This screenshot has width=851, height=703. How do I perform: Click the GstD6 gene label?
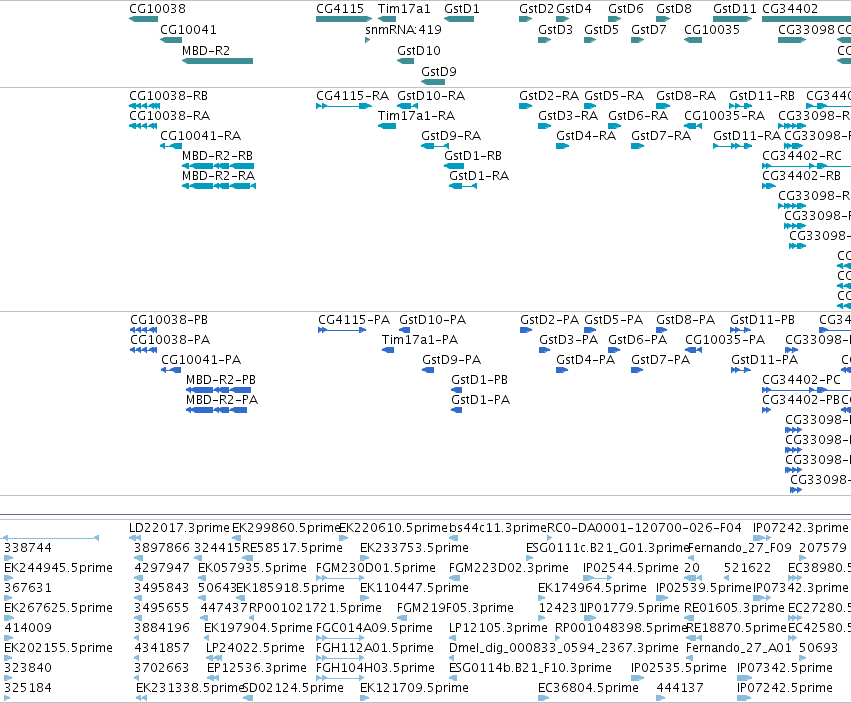point(625,9)
